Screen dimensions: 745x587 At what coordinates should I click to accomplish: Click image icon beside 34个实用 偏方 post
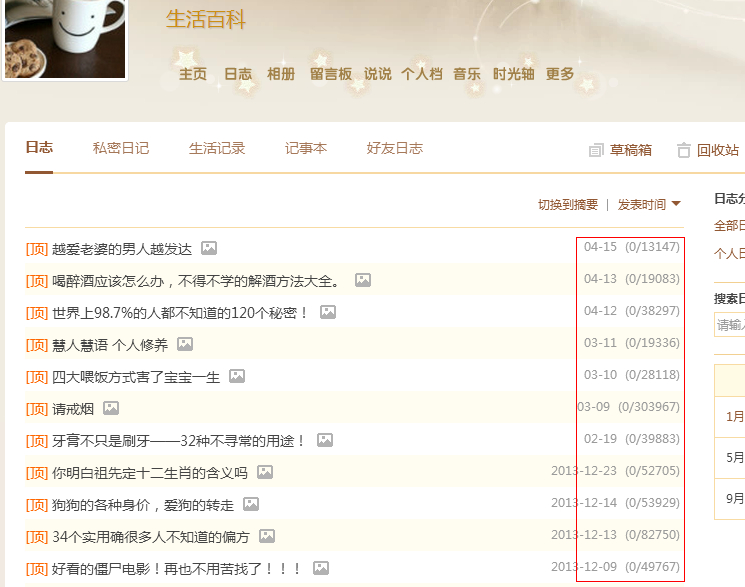[x=267, y=536]
